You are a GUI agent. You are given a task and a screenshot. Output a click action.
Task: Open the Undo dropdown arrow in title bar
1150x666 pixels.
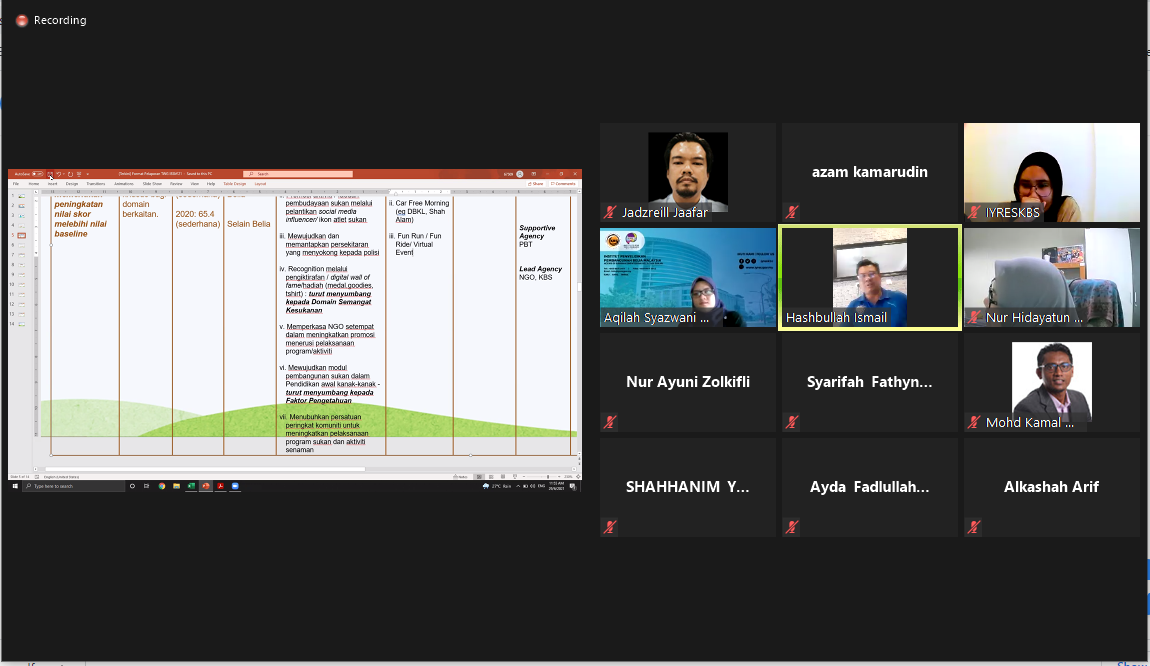coord(64,174)
